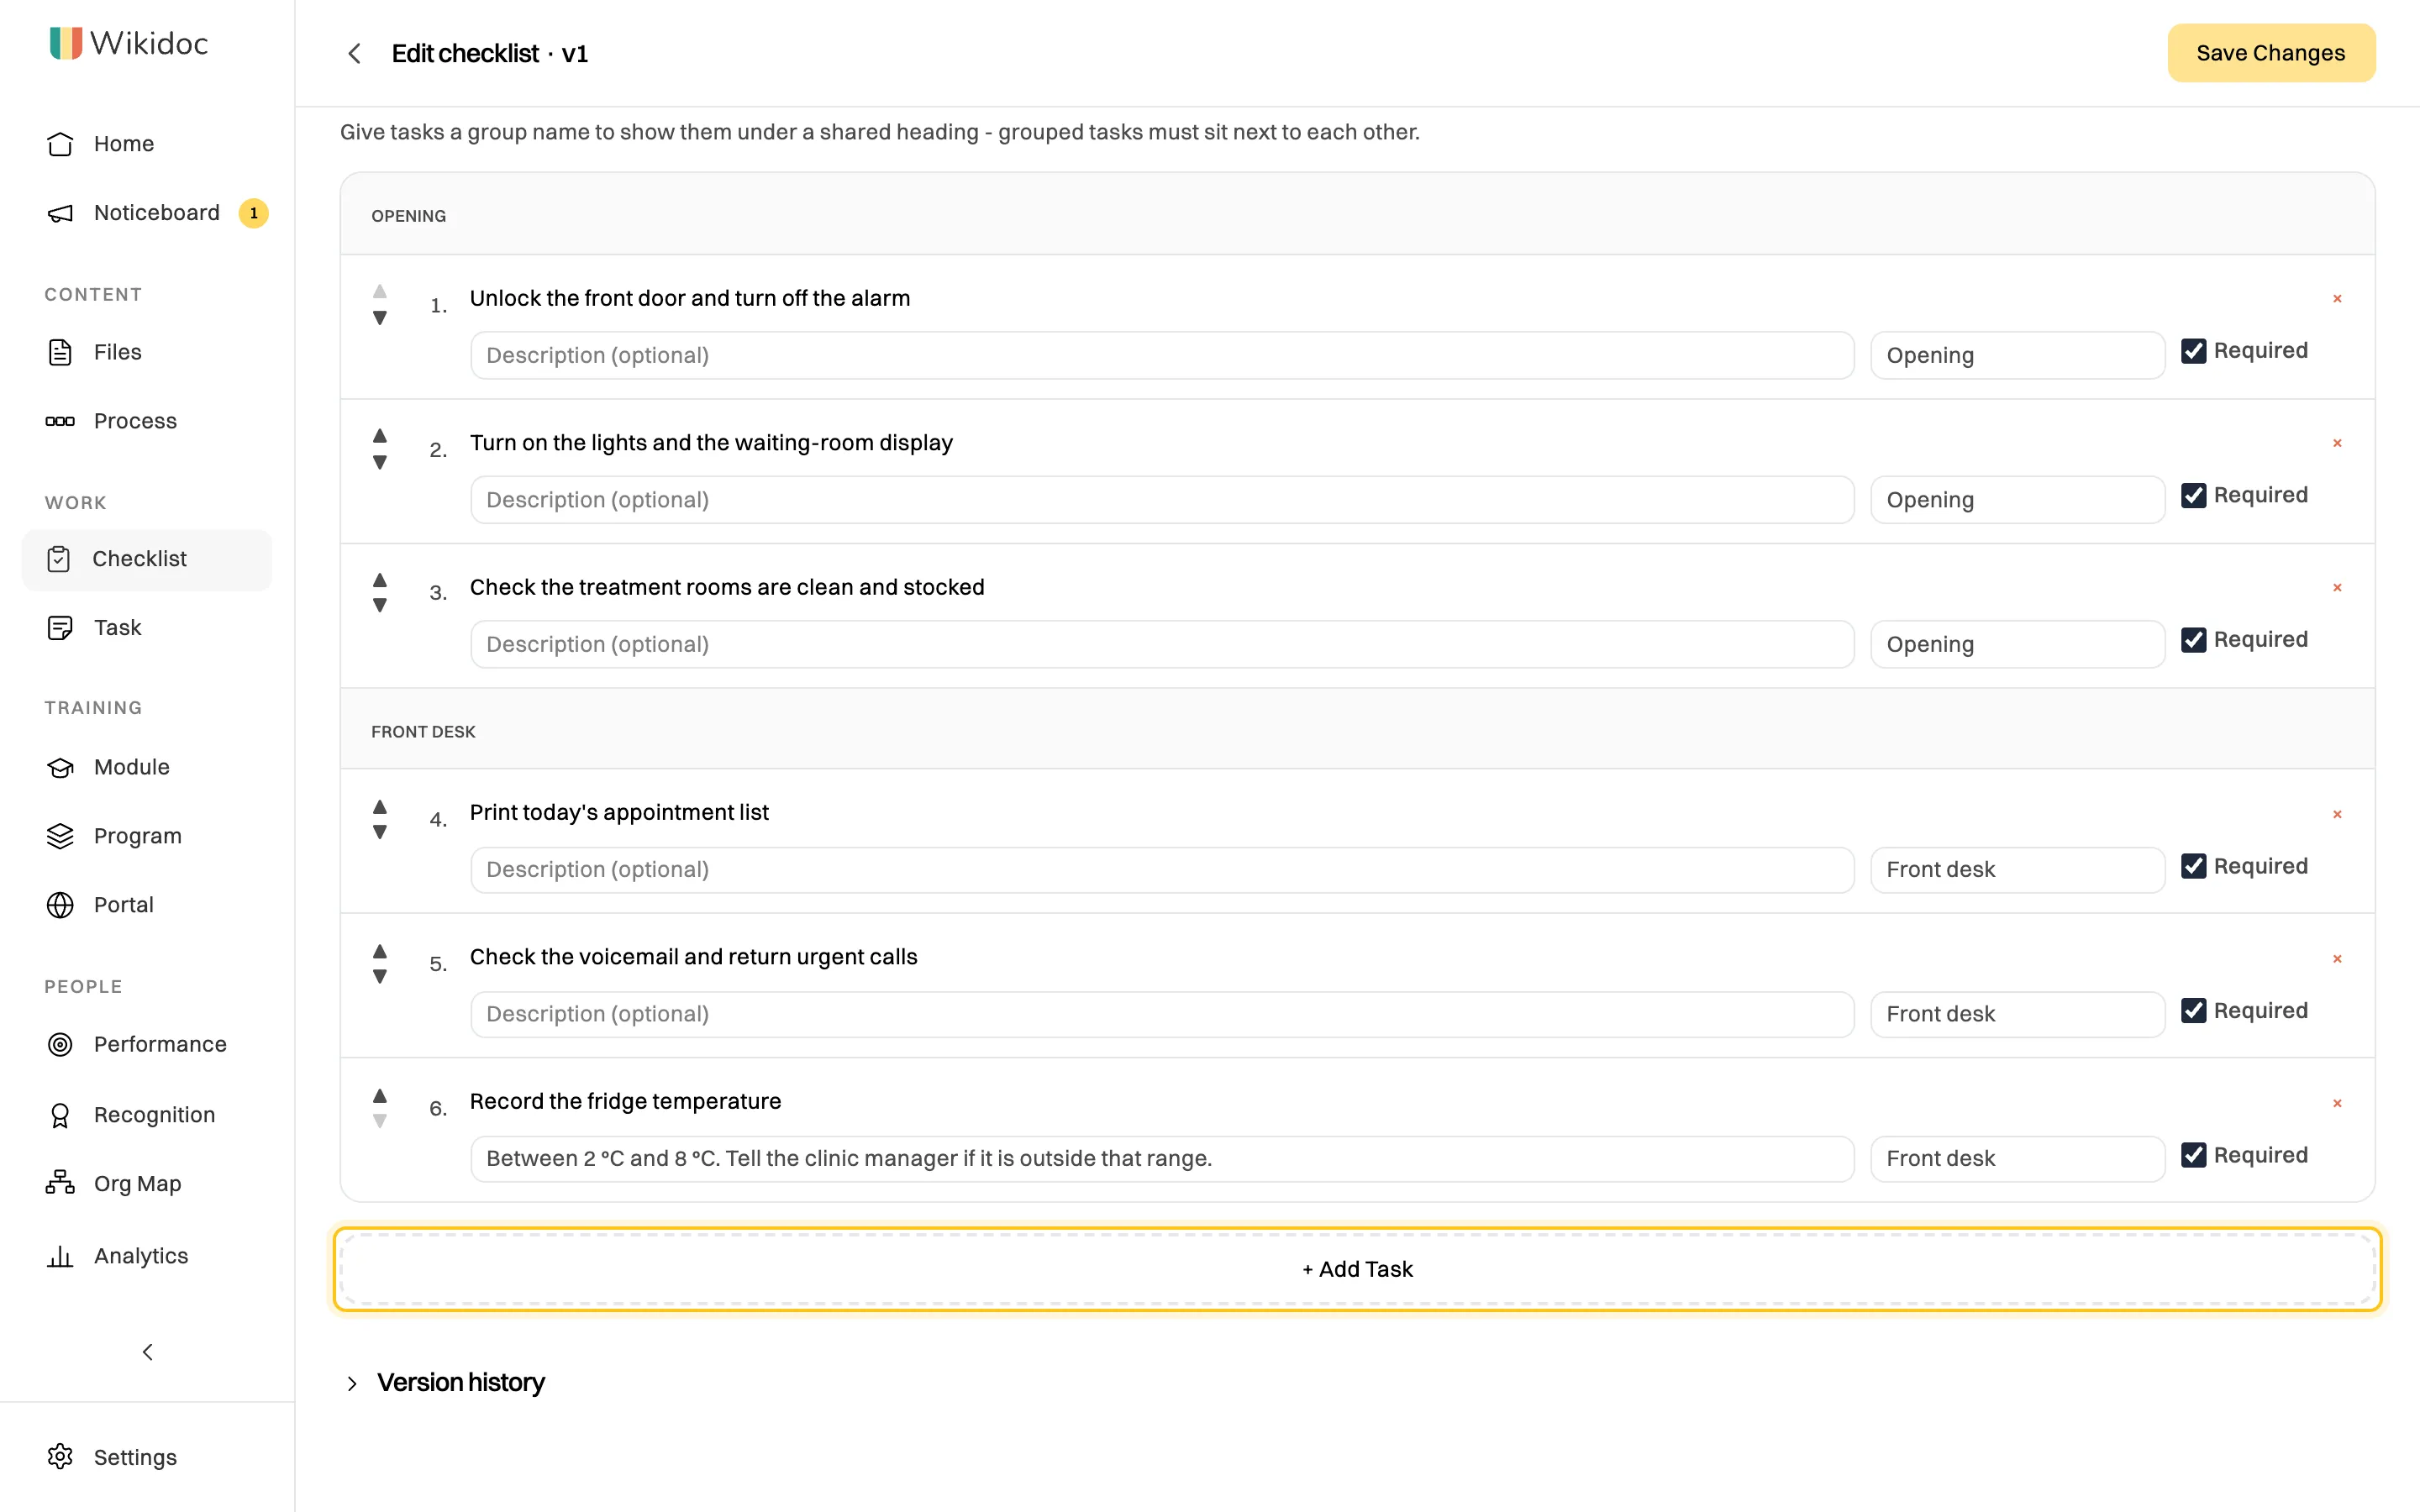Screen dimensions: 2420x1512
Task: Go back using the arrow beside Edit checklist
Action: pos(354,53)
